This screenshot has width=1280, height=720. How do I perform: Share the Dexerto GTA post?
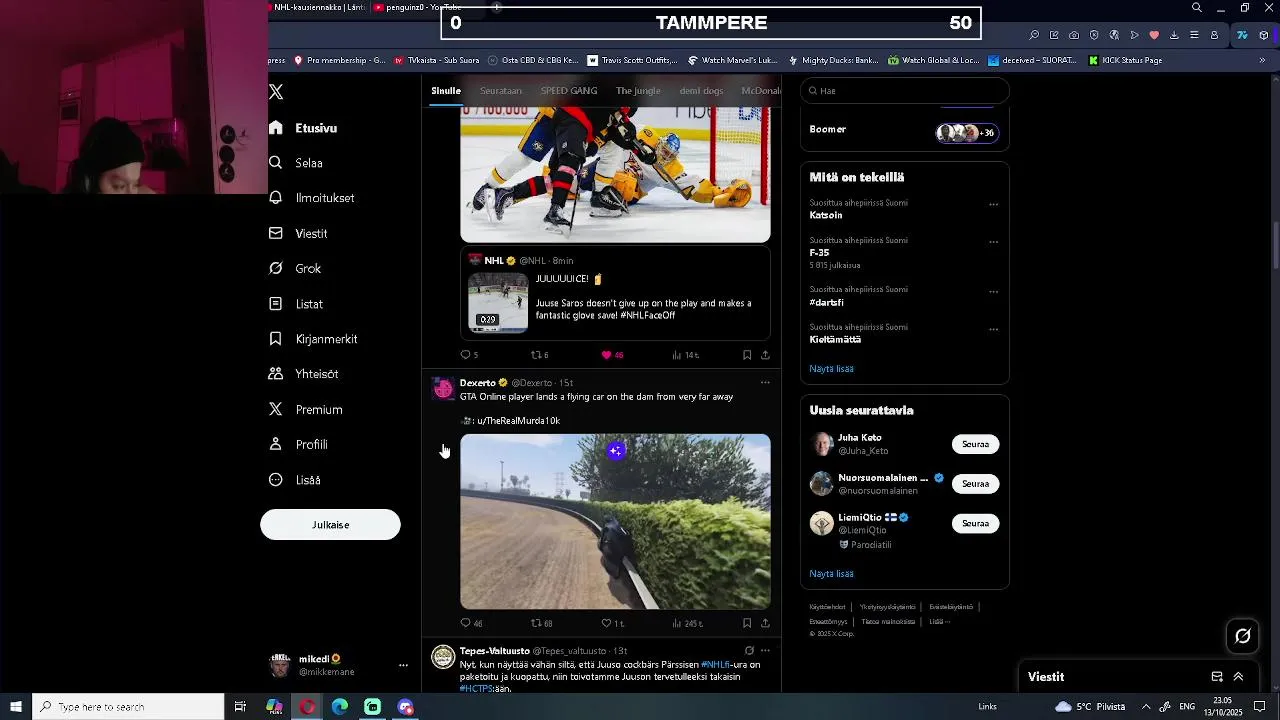click(765, 623)
